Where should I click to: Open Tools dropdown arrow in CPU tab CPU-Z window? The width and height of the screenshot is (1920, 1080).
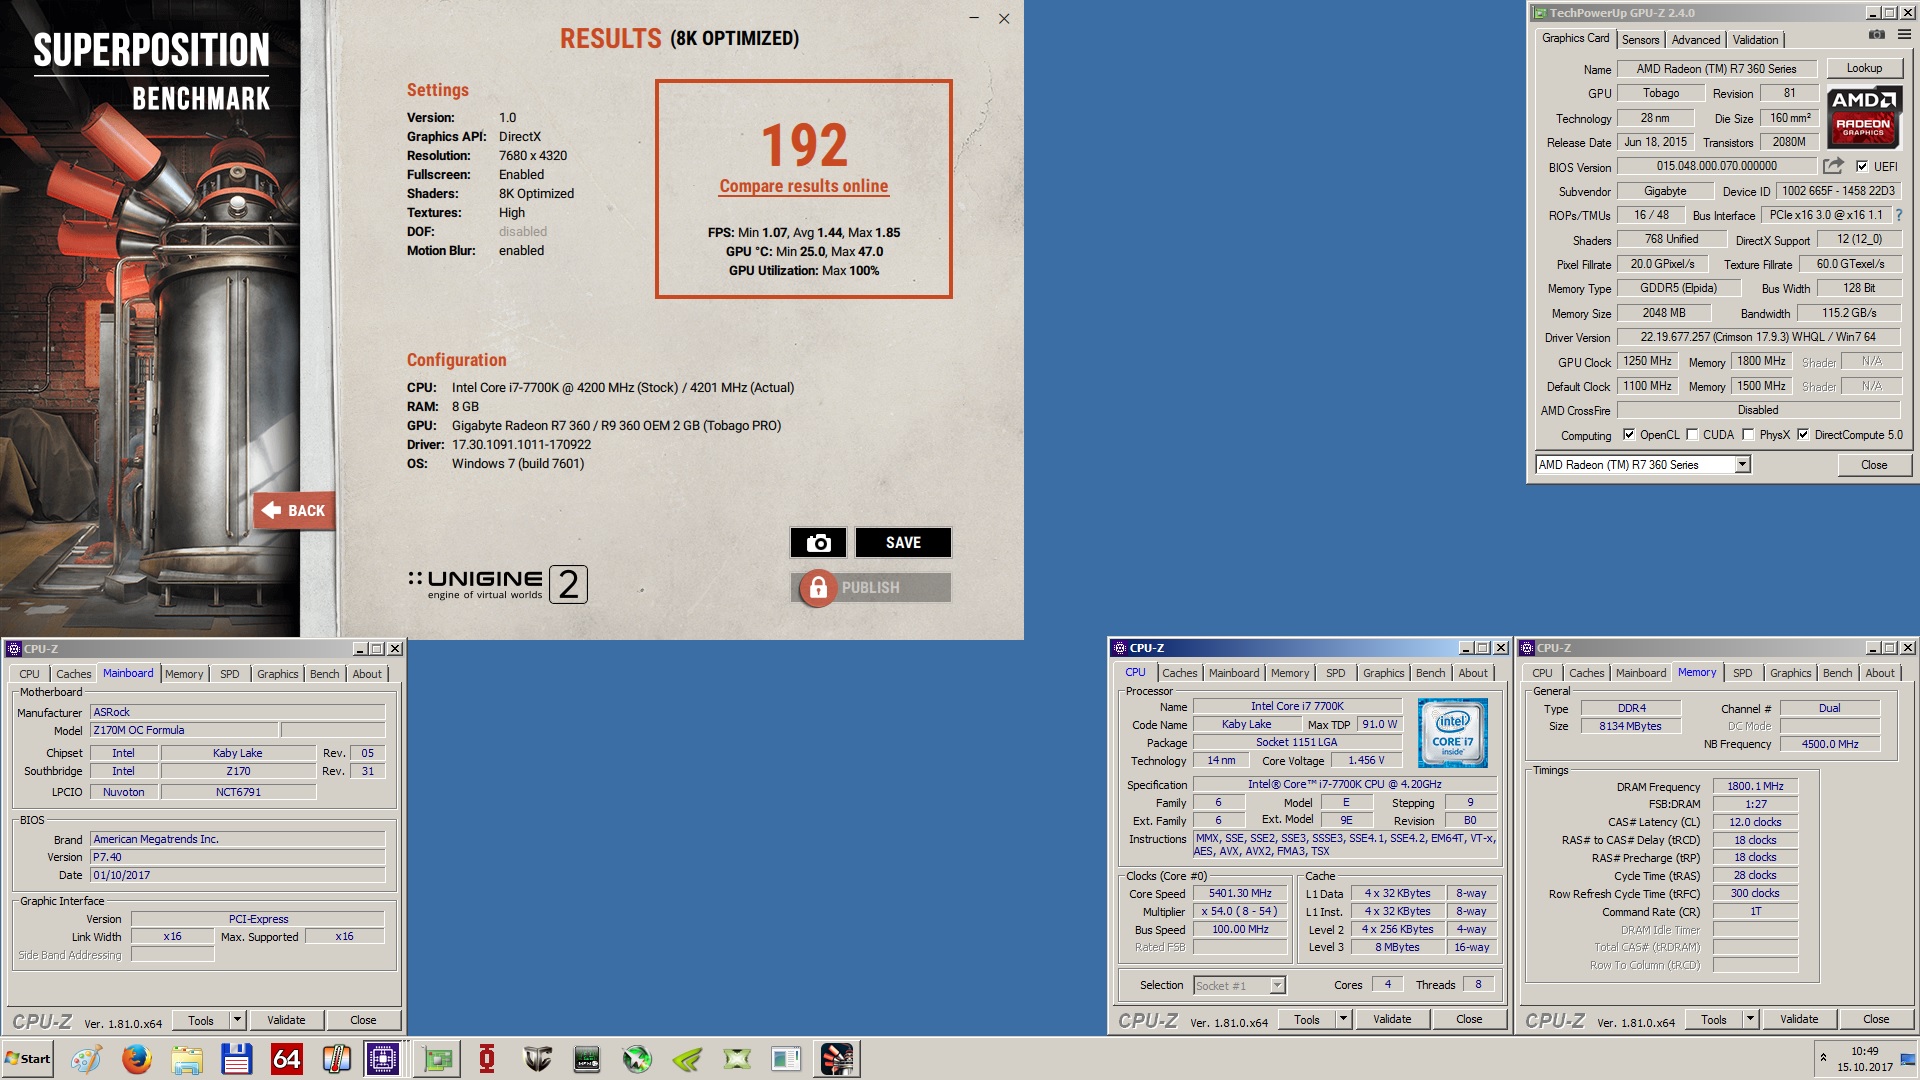(x=1343, y=1019)
